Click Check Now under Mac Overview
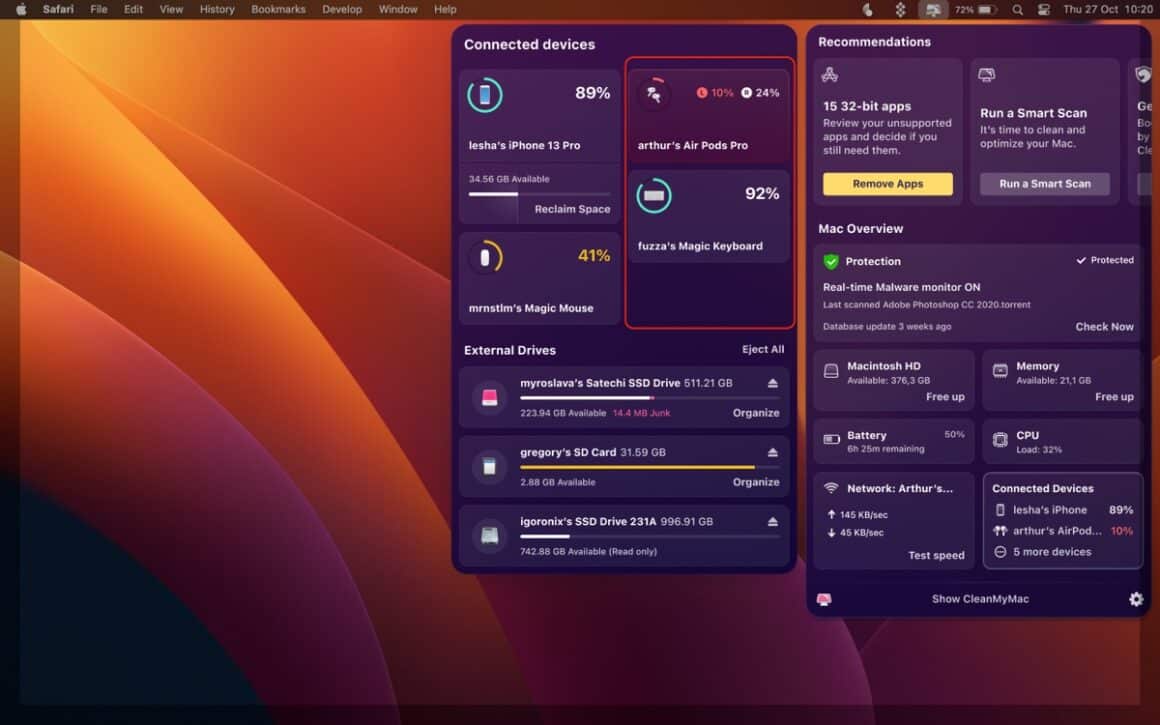 coord(1104,326)
